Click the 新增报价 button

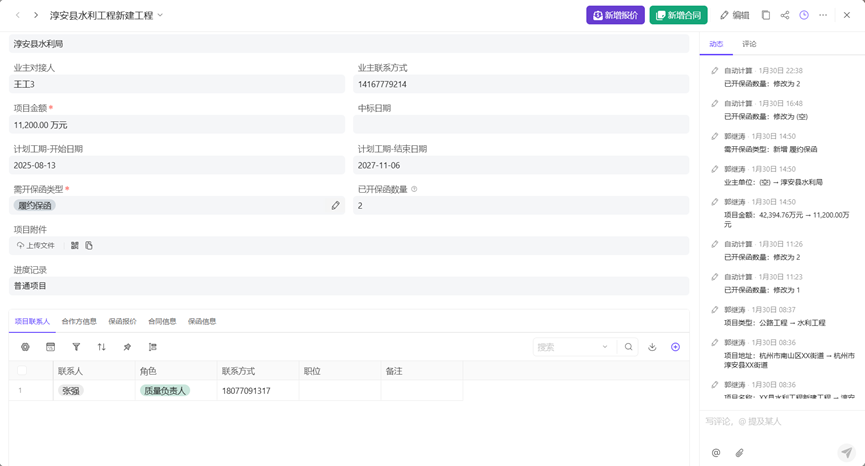tap(615, 15)
